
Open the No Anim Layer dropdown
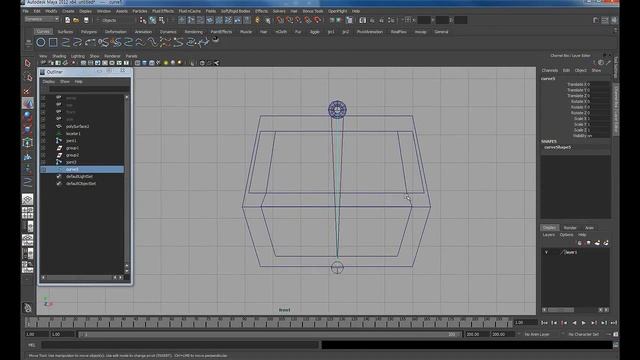(x=538, y=334)
